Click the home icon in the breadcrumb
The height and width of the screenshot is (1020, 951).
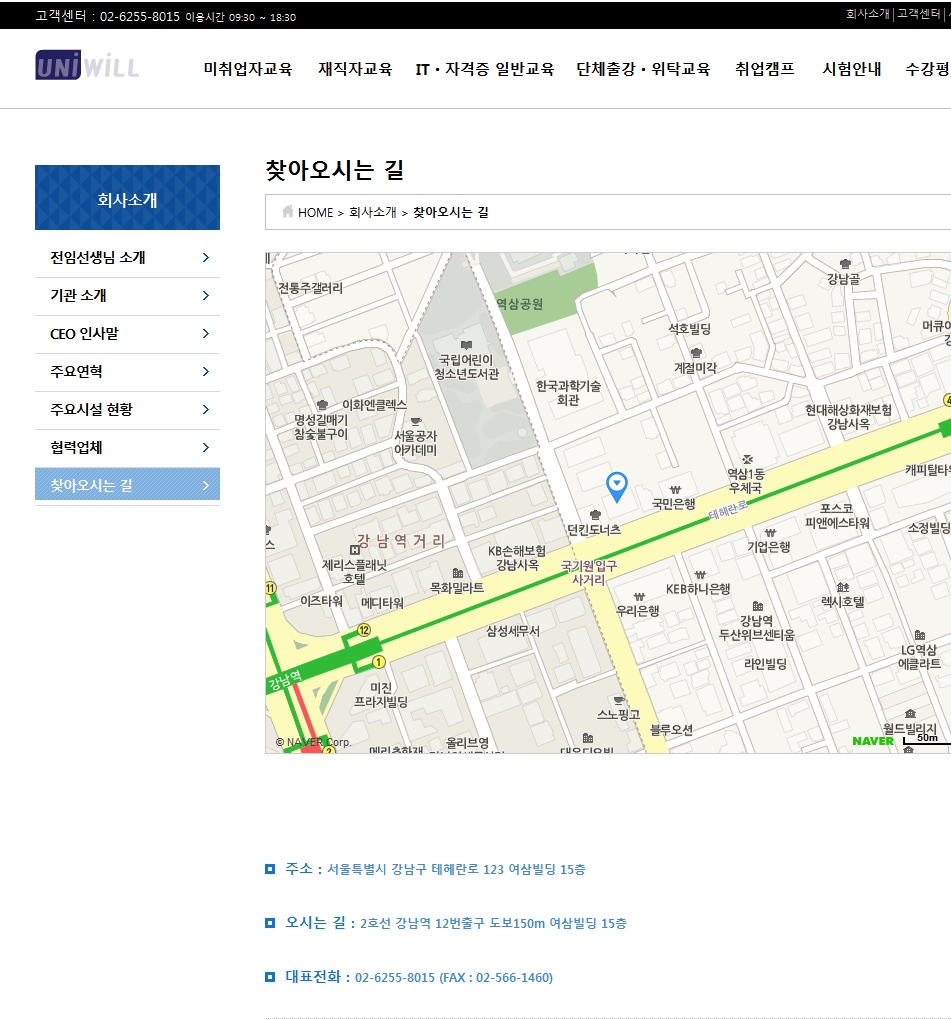[288, 211]
